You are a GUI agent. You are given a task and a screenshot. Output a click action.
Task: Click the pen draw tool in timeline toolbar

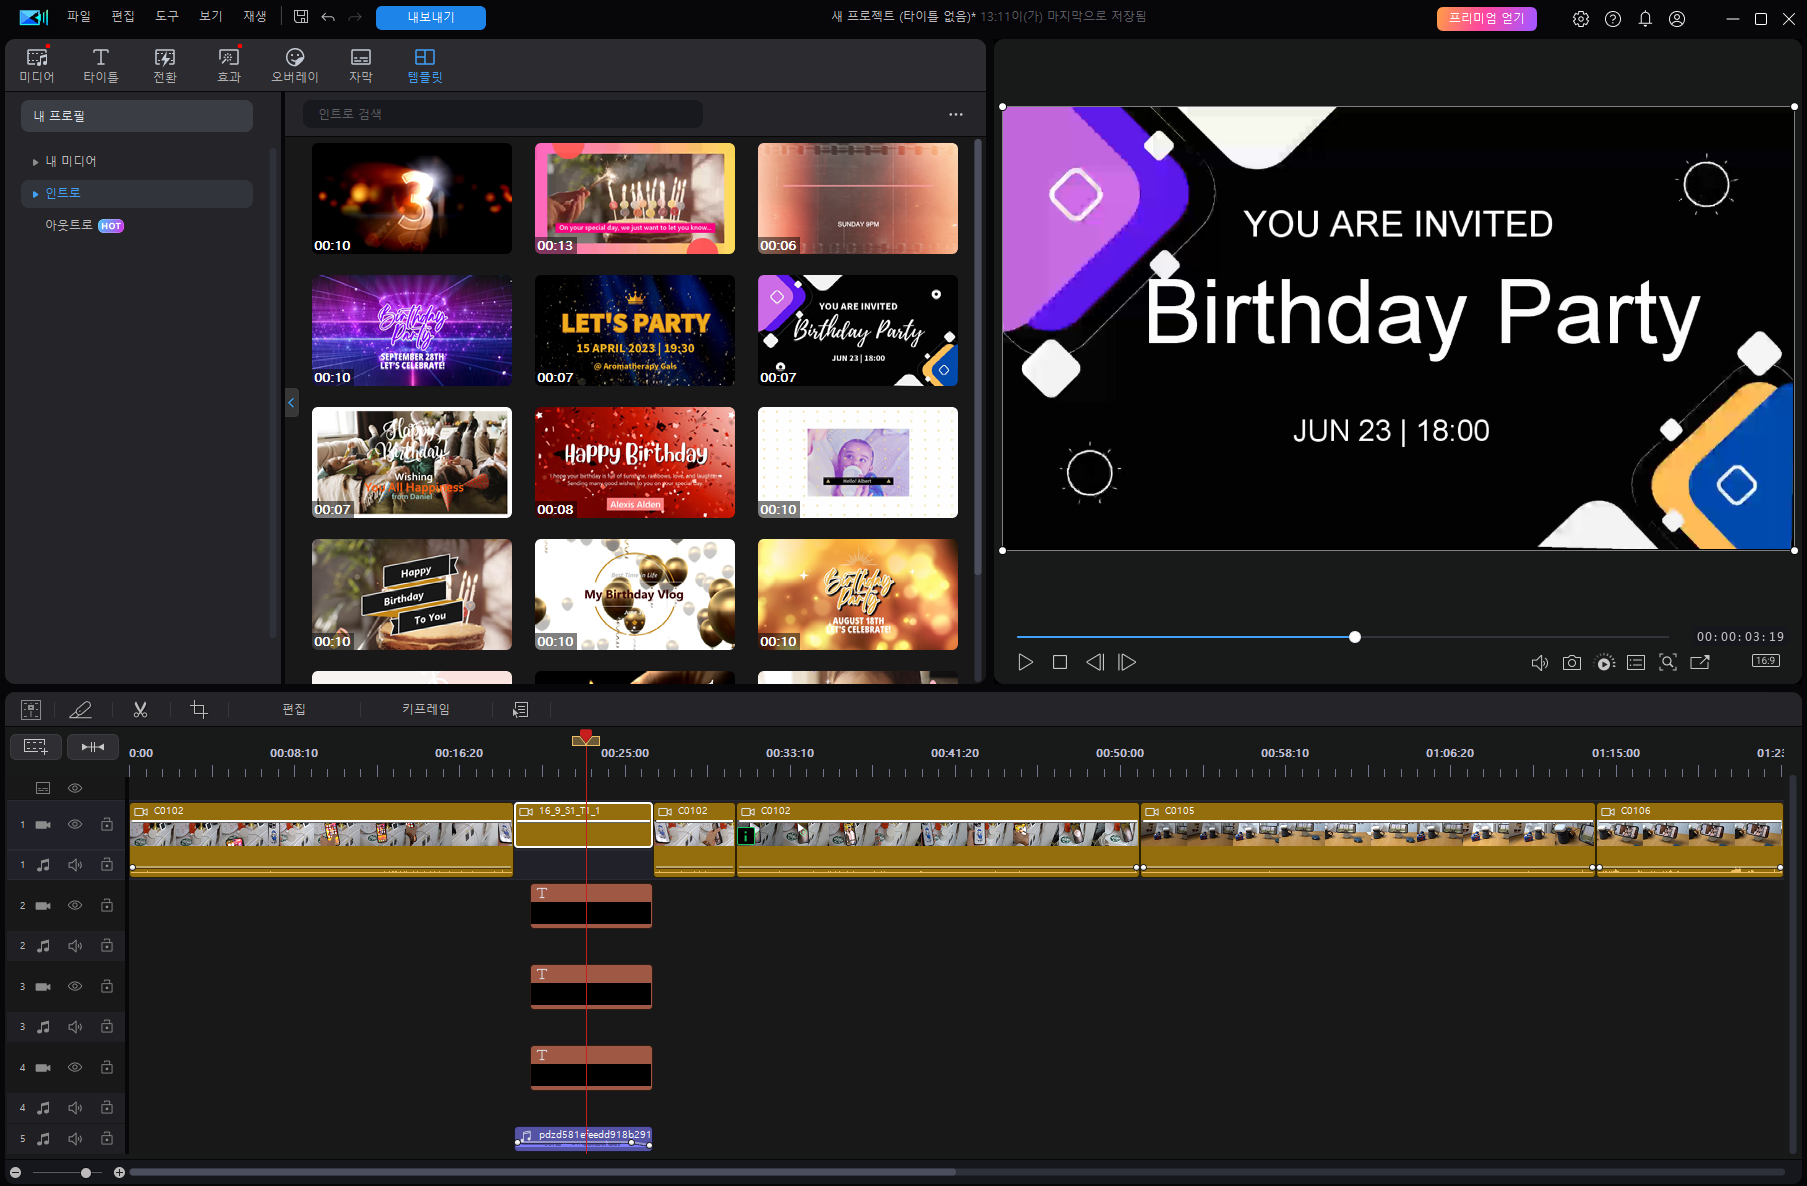(x=80, y=709)
